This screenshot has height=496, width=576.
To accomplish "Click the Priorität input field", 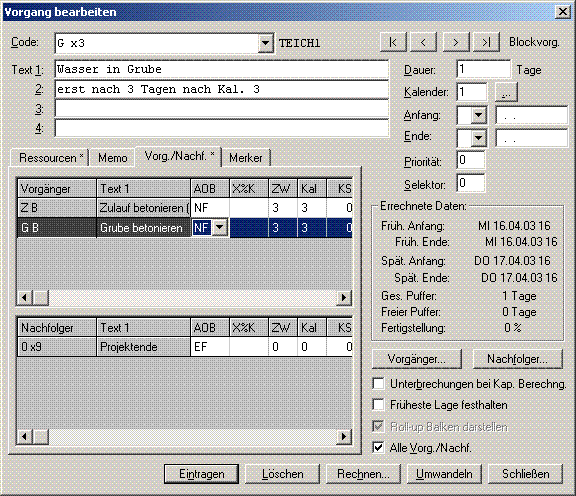I will [471, 161].
